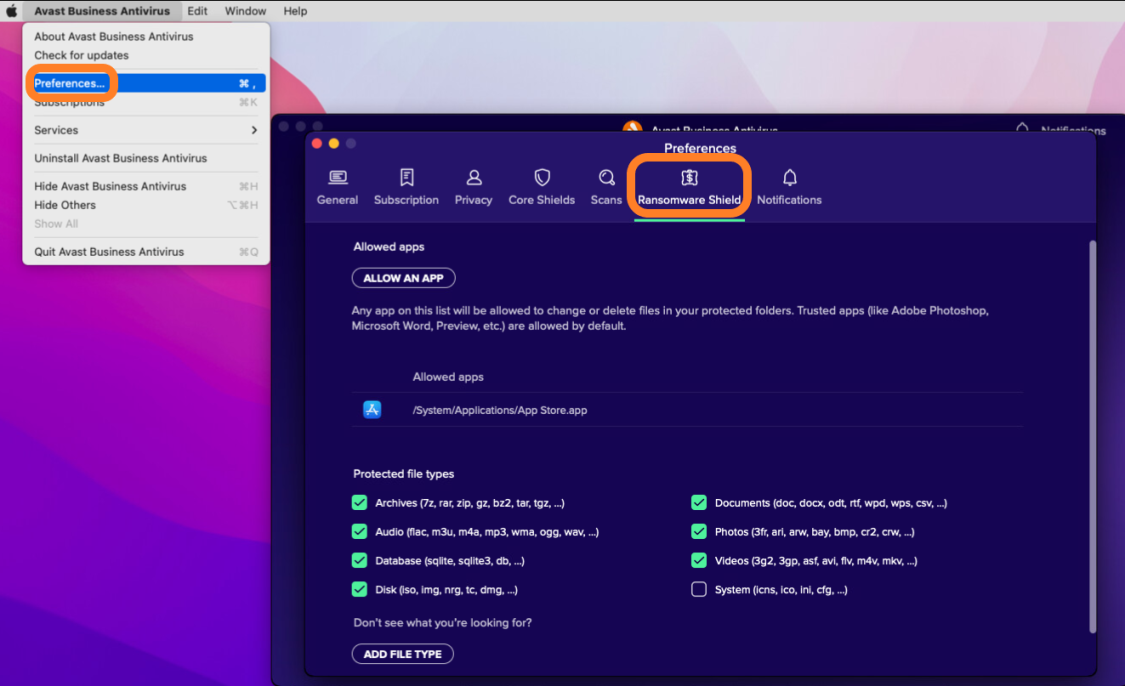Uncheck the Audio file type checkbox
Screen dimensions: 1125x686
point(359,532)
